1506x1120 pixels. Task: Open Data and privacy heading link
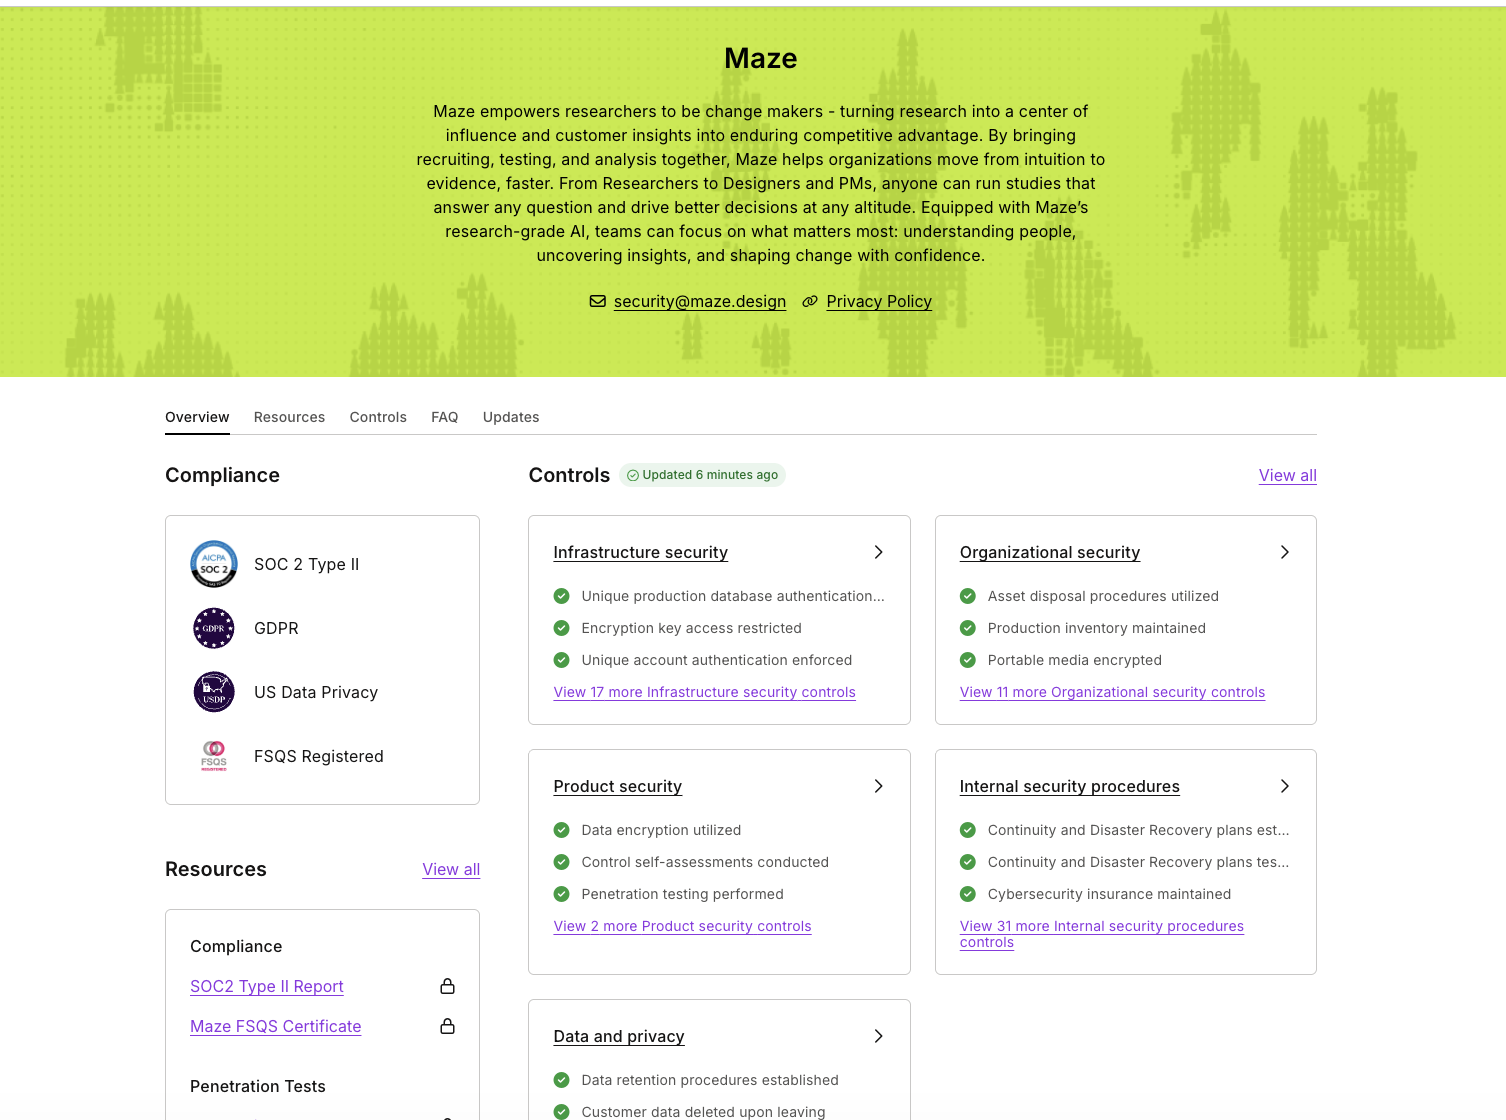point(619,1036)
